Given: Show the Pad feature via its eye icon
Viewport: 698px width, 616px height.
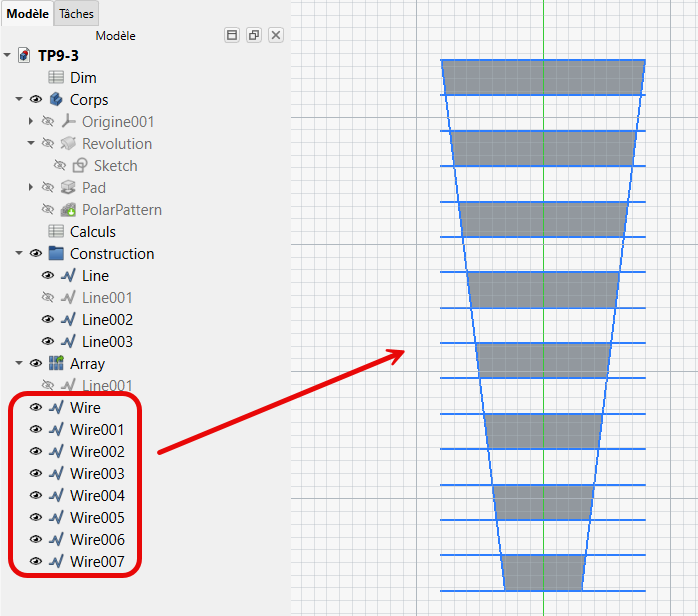Looking at the screenshot, I should 48,188.
